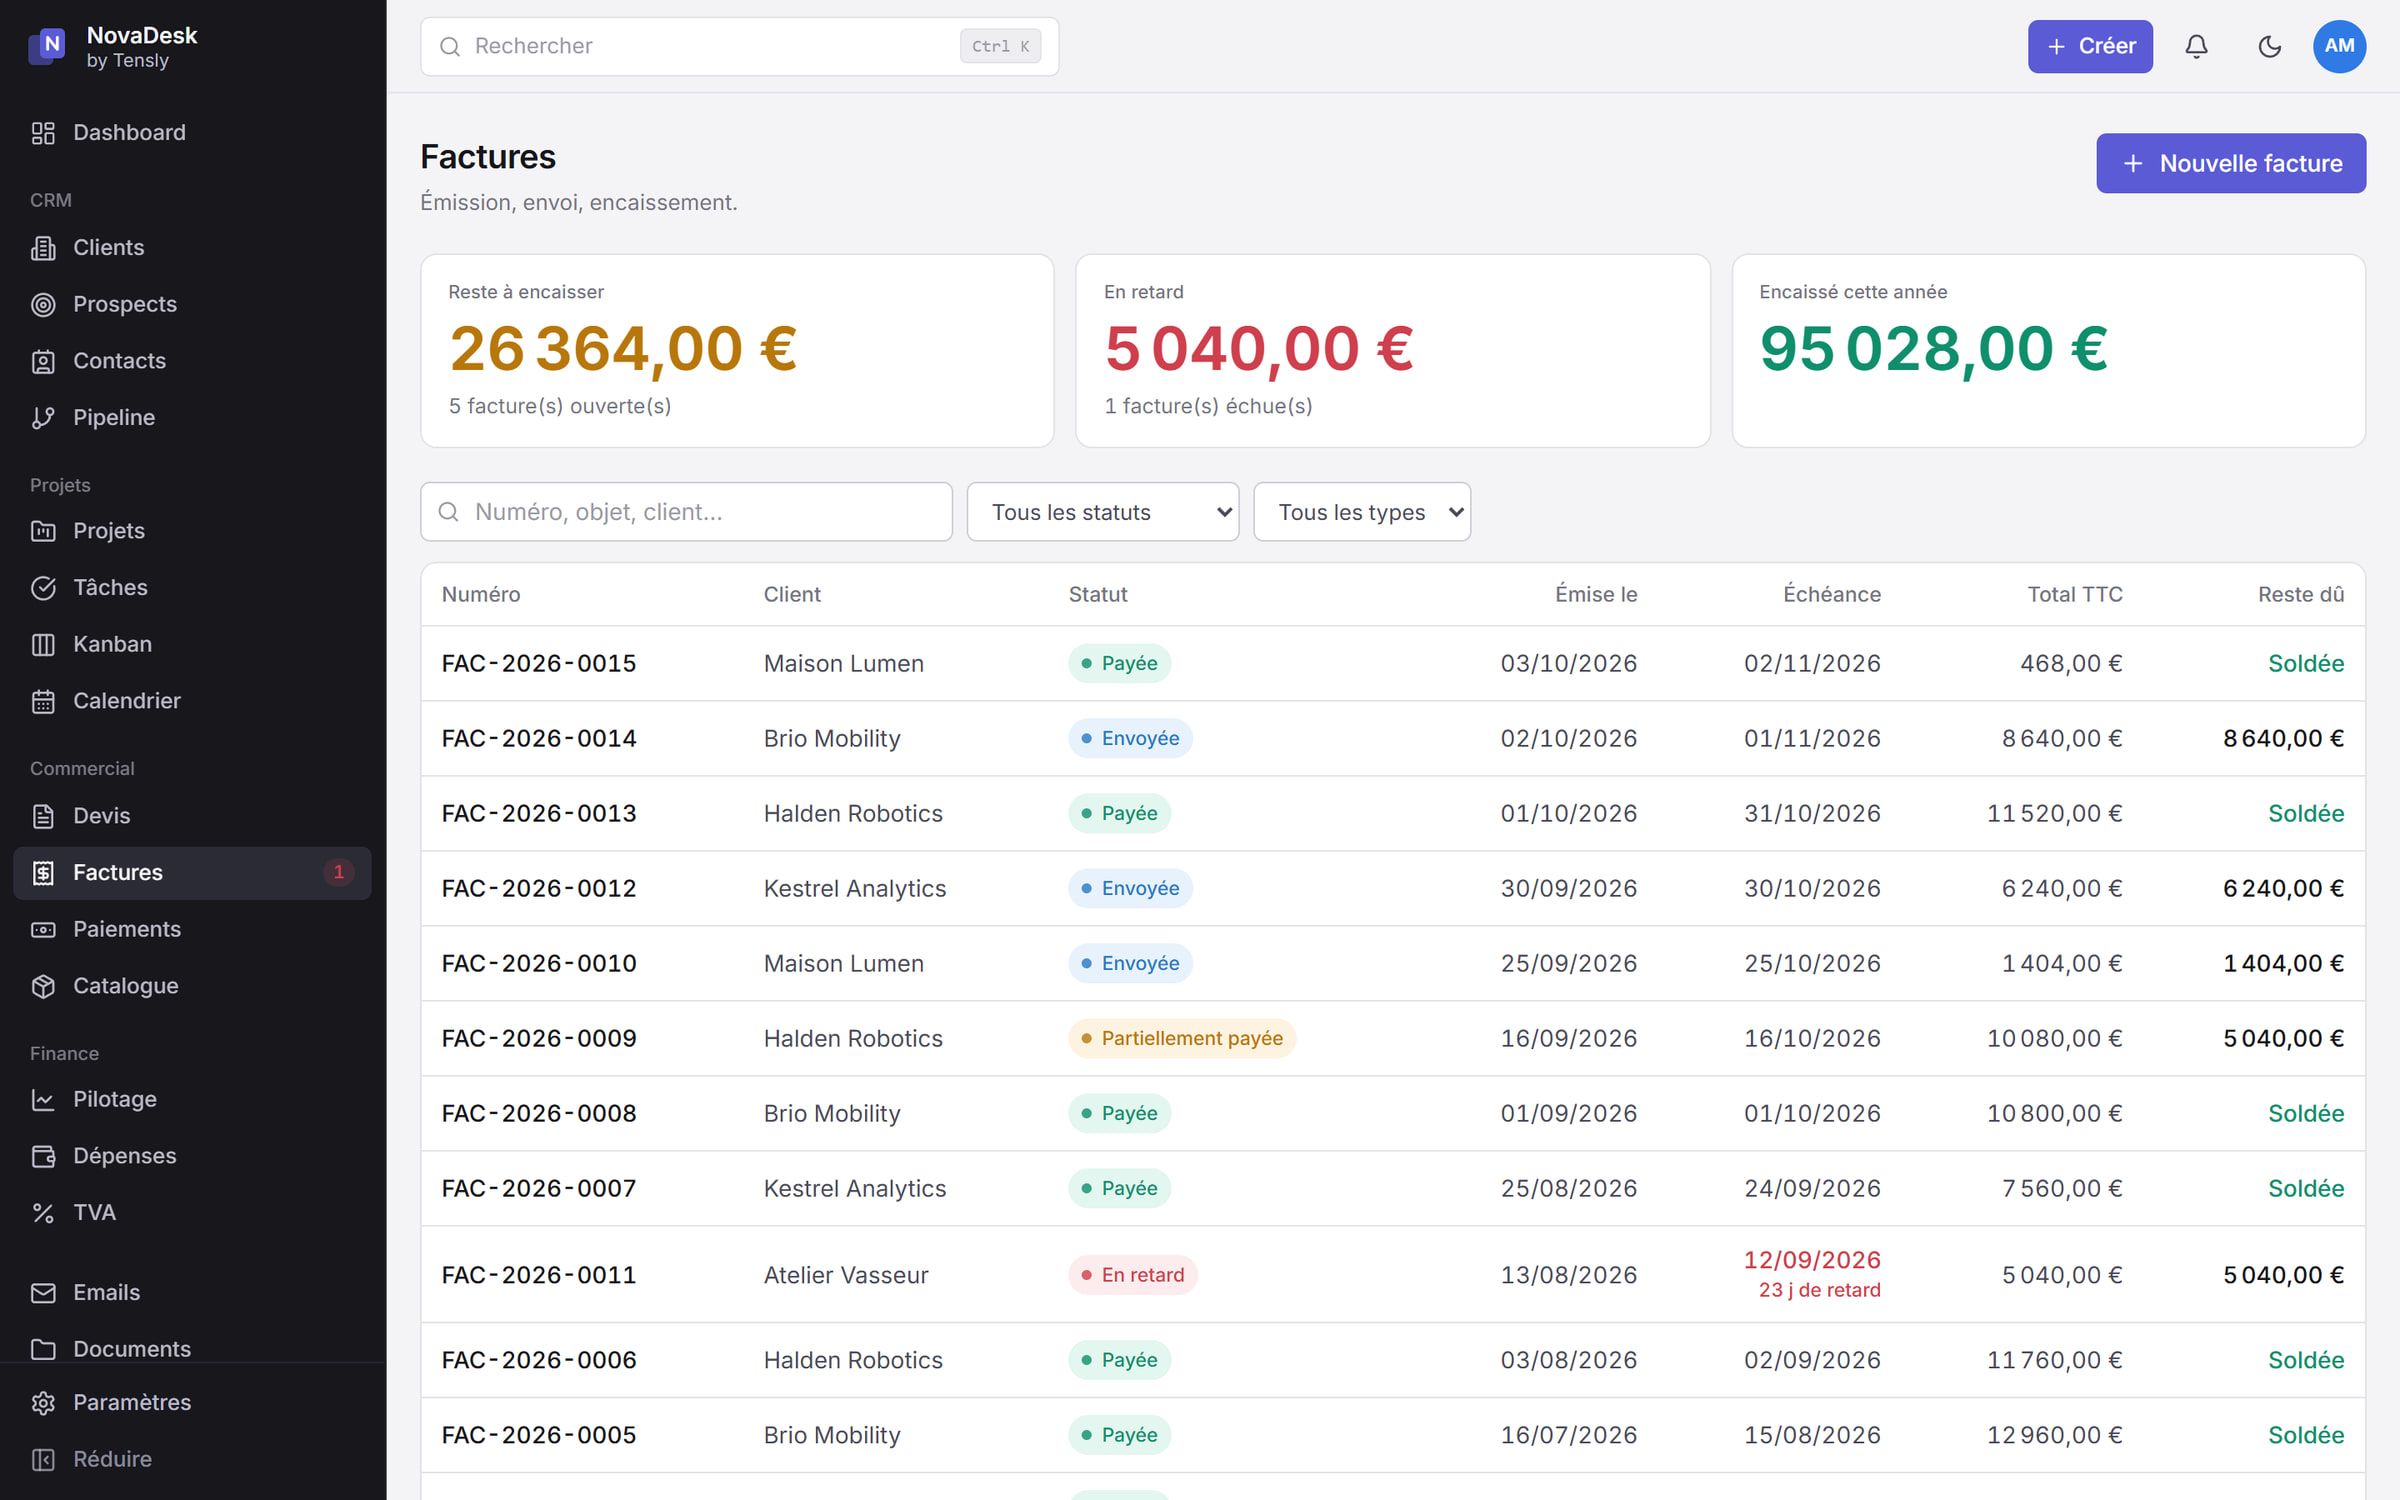
Task: Open Paramètres settings item
Action: click(x=192, y=1402)
